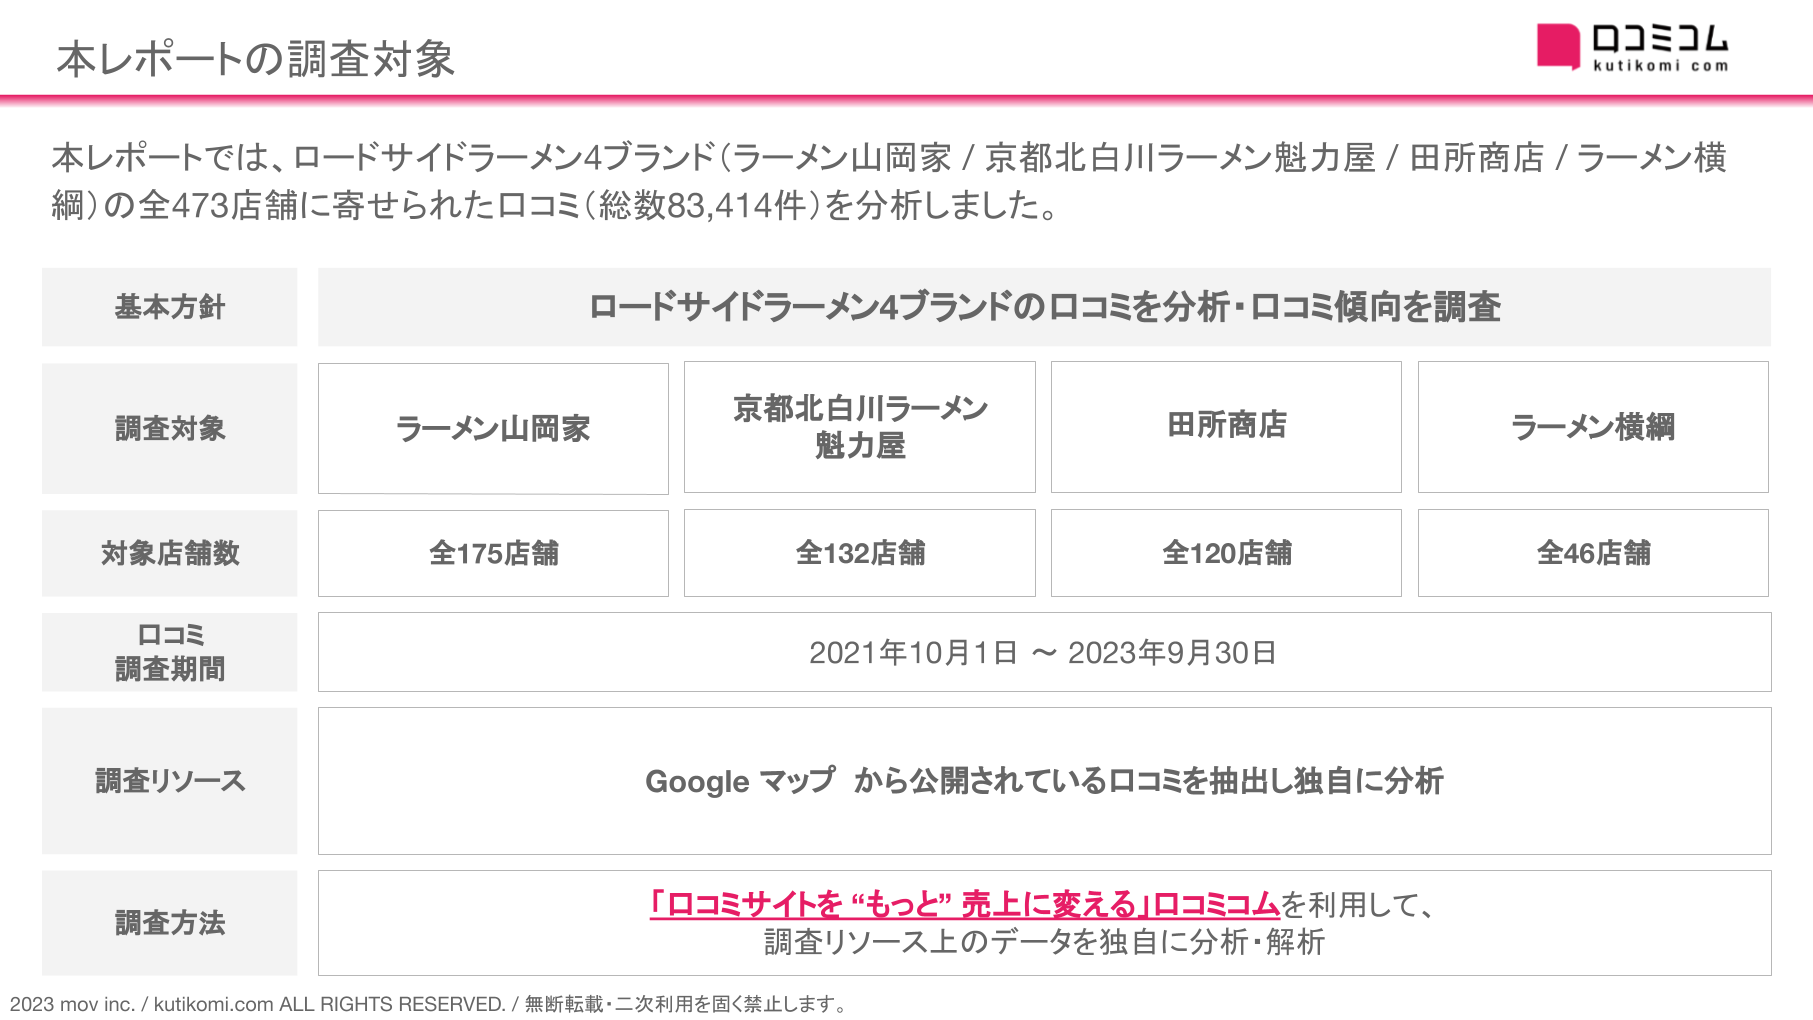Image resolution: width=1813 pixels, height=1020 pixels.
Task: Click the 全132店舗 cell
Action: tap(860, 553)
